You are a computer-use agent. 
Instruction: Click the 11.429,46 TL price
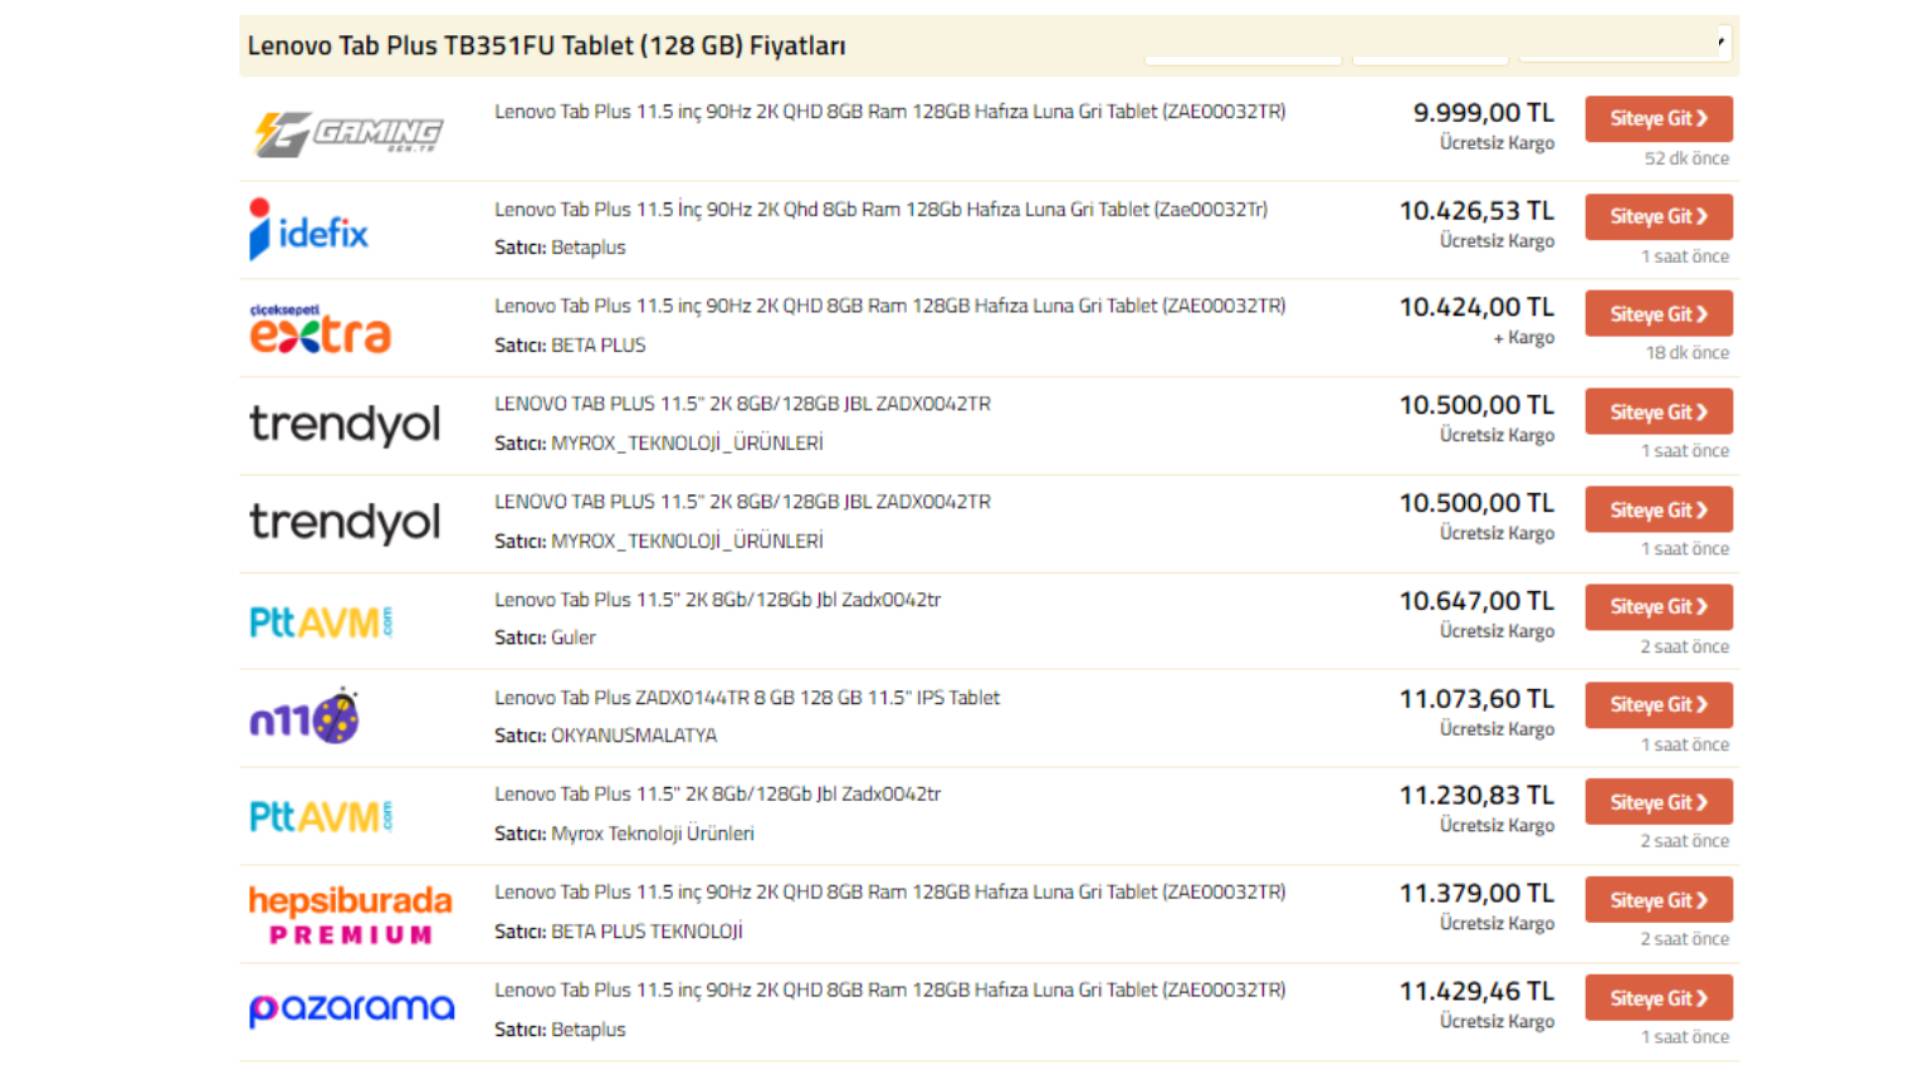coord(1477,991)
